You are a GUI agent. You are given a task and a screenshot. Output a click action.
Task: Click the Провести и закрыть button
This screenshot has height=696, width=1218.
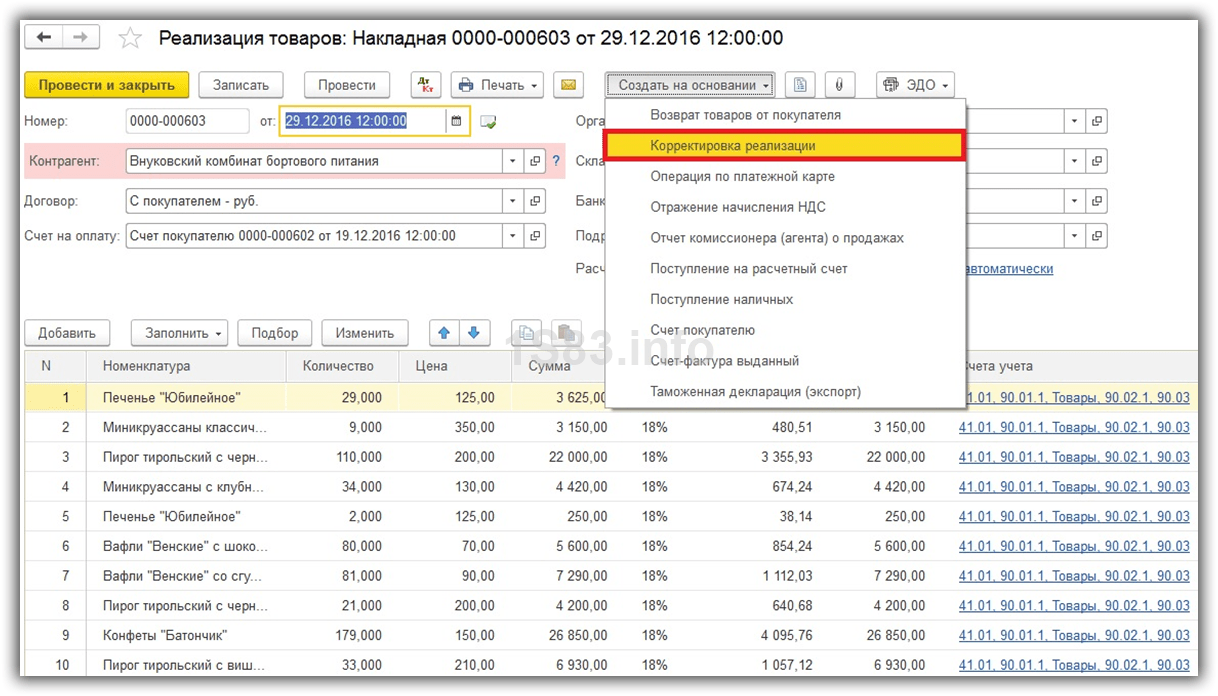(106, 85)
